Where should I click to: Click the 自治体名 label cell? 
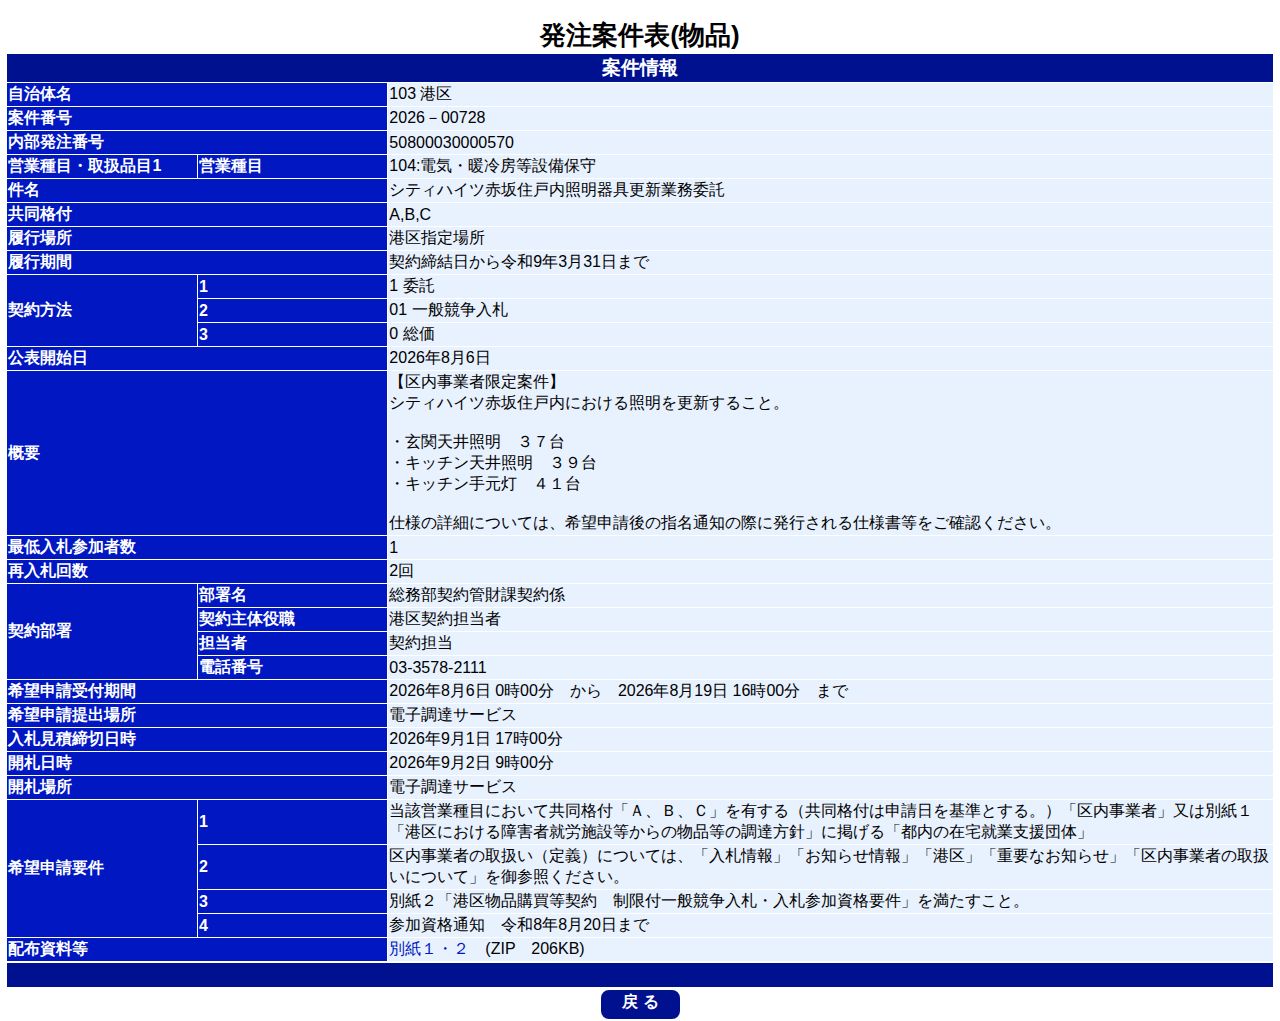point(196,93)
